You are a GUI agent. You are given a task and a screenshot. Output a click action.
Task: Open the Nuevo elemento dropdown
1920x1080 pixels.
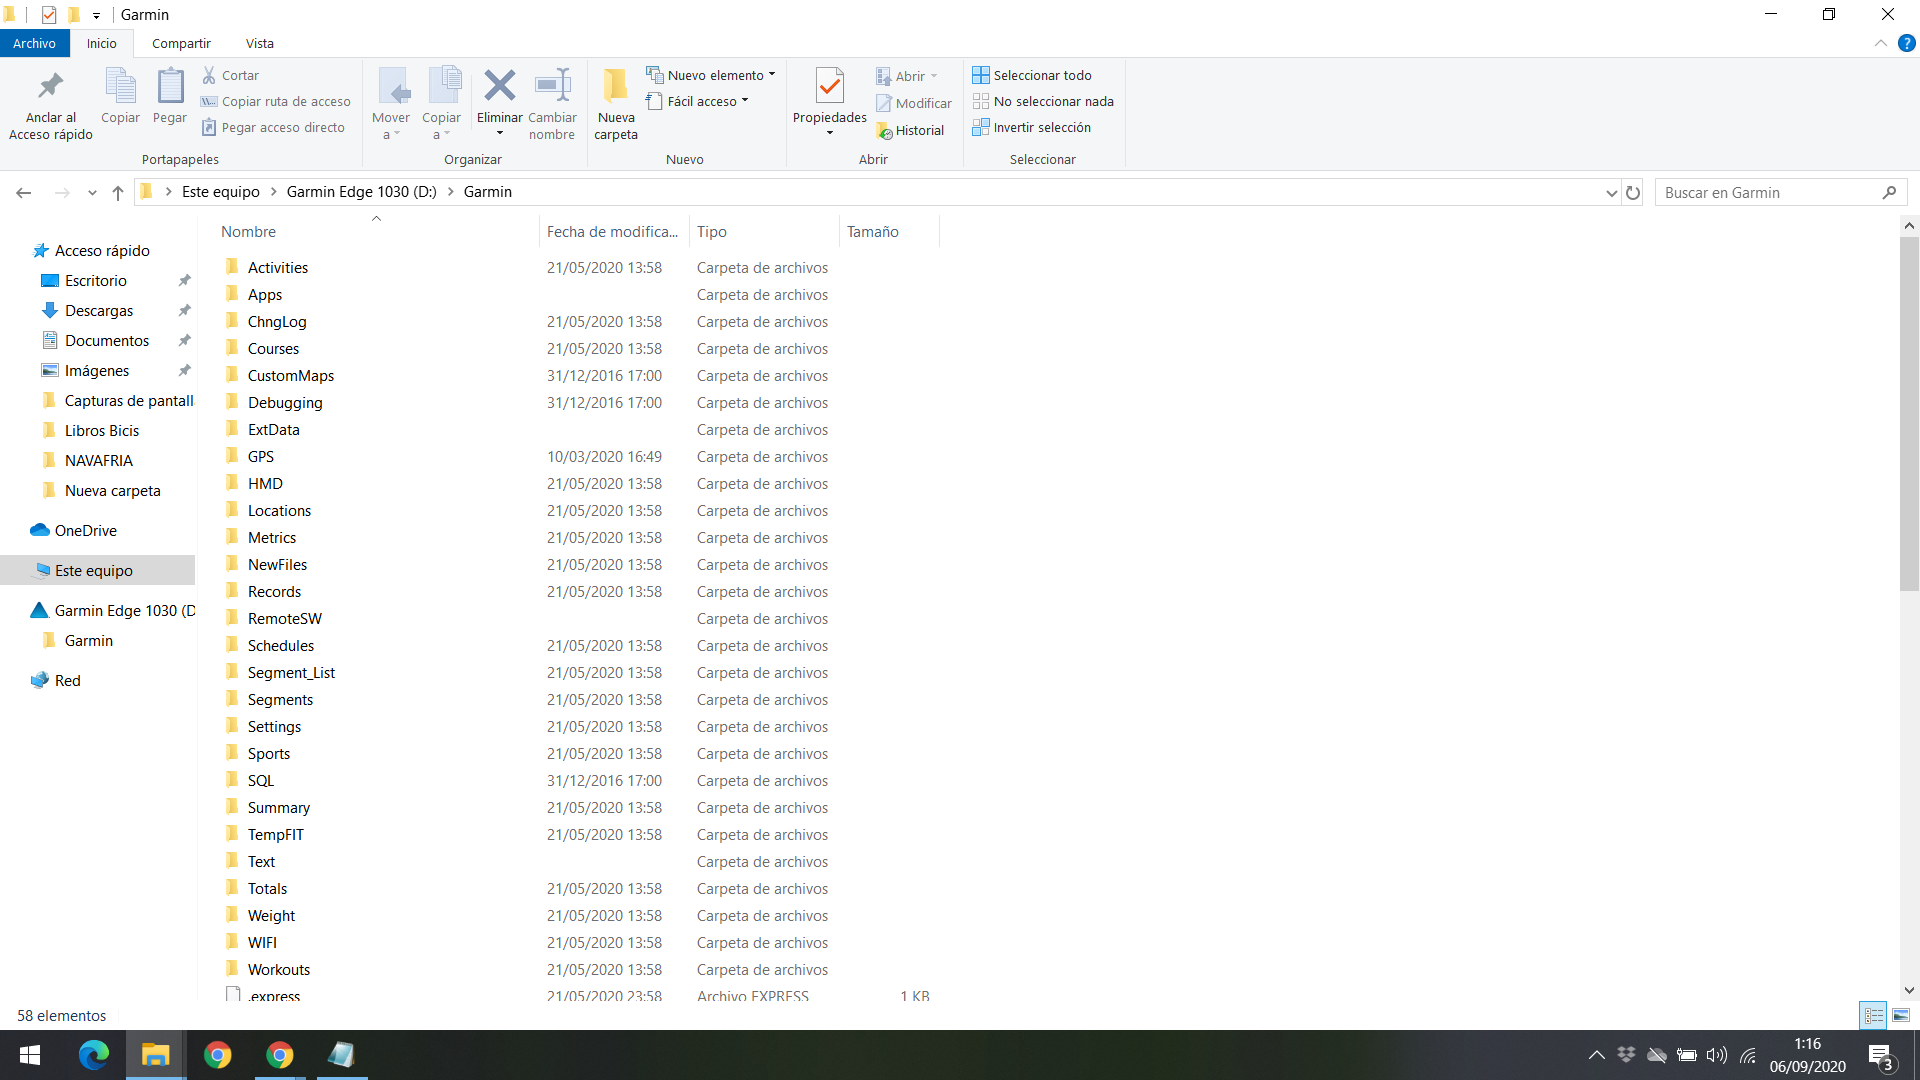click(x=711, y=75)
